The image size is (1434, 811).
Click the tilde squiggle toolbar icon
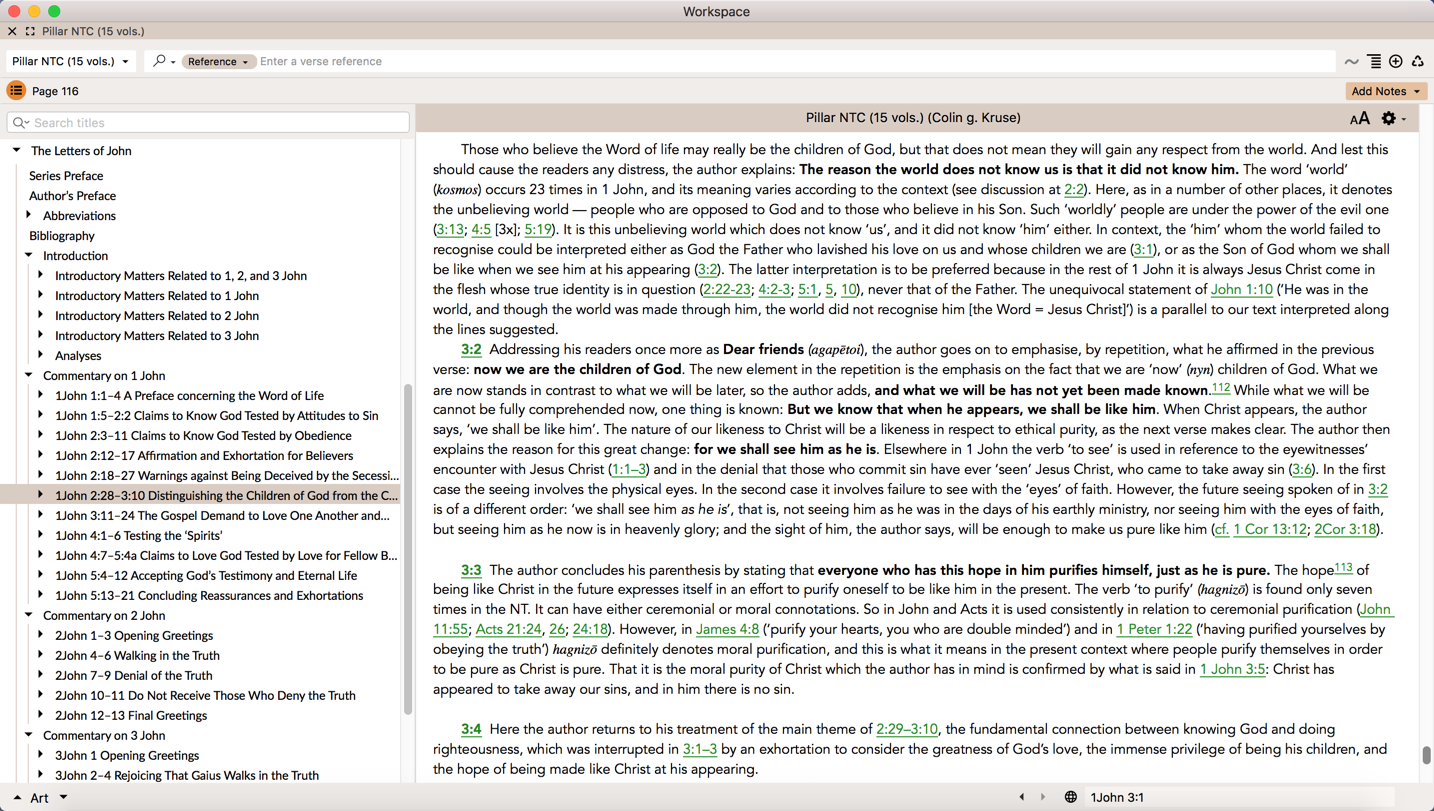click(1352, 62)
